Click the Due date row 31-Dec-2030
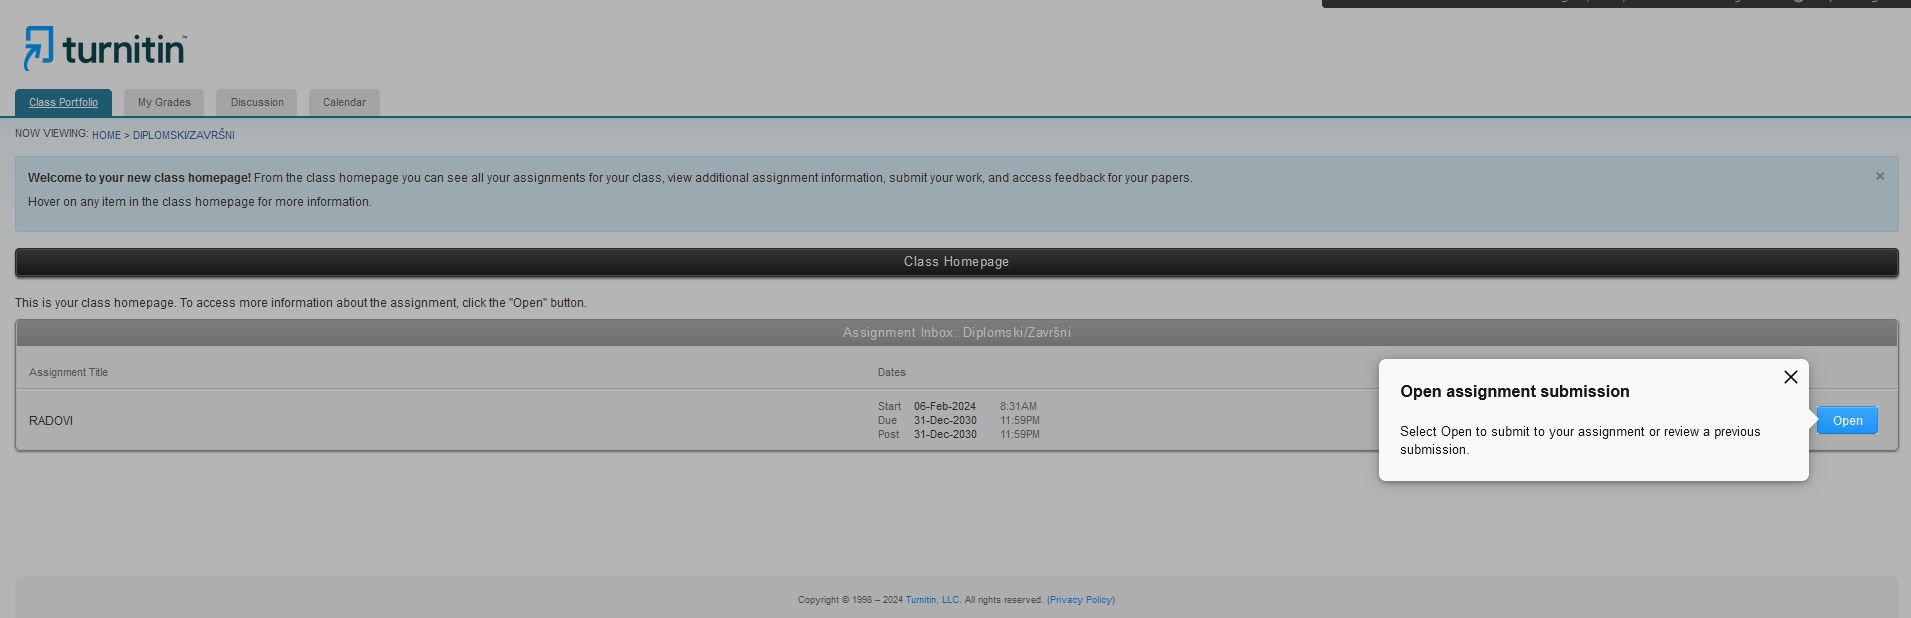This screenshot has height=618, width=1911. 945,421
